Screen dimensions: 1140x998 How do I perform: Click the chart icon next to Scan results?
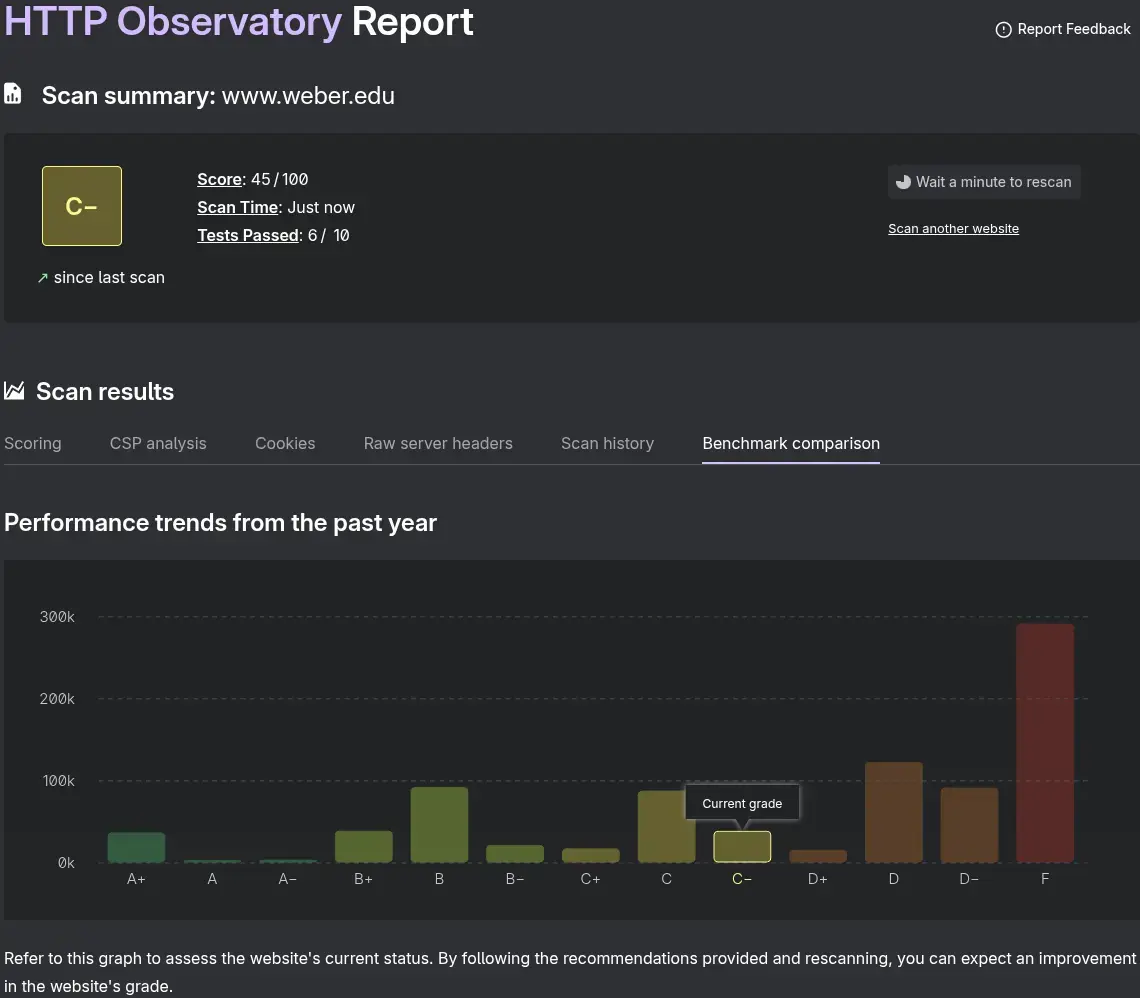click(14, 390)
